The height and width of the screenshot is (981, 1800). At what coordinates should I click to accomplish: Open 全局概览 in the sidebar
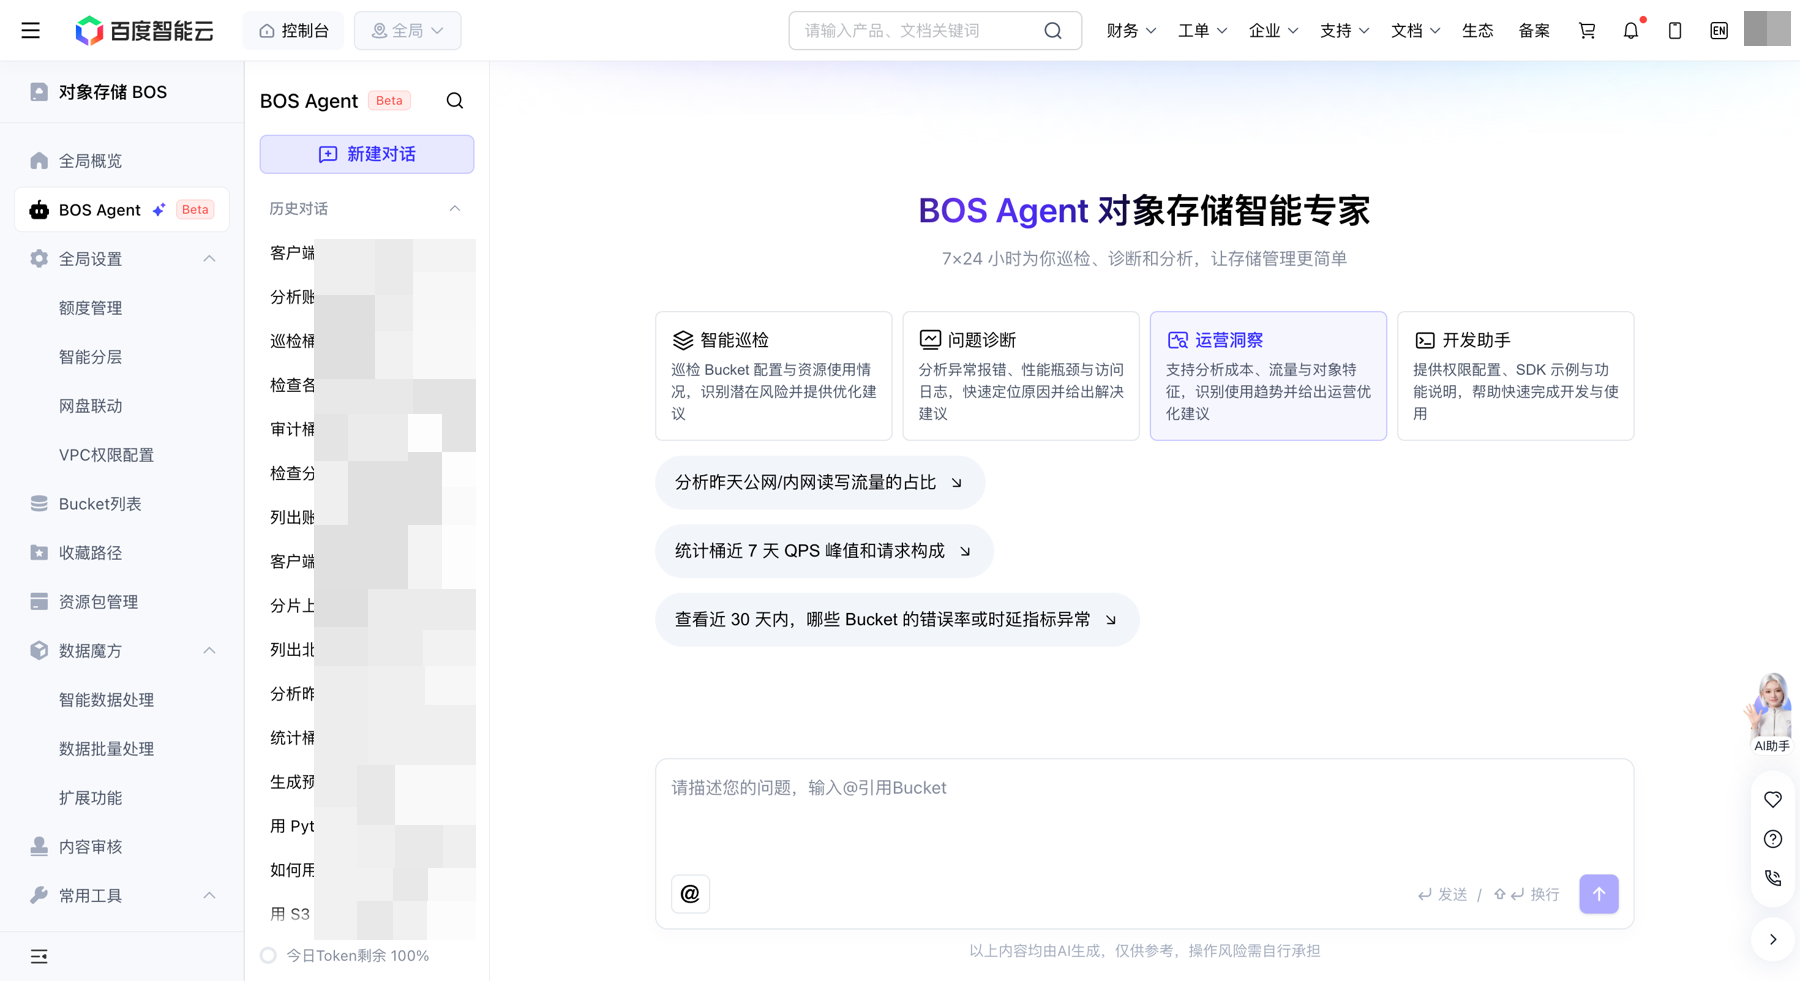click(x=121, y=161)
